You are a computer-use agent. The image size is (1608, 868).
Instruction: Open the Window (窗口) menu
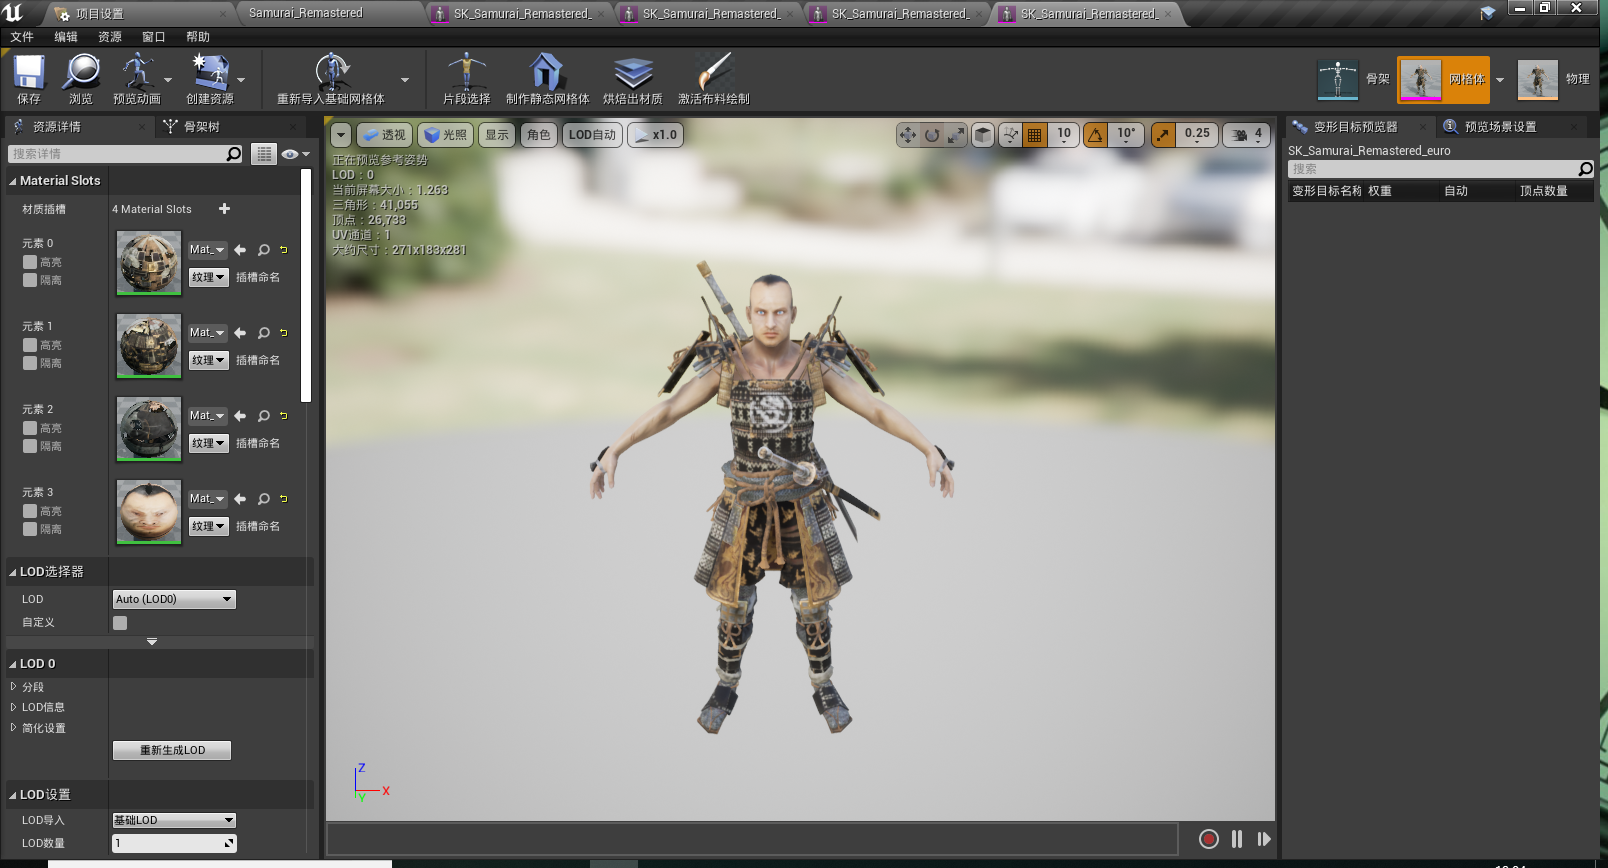click(153, 37)
